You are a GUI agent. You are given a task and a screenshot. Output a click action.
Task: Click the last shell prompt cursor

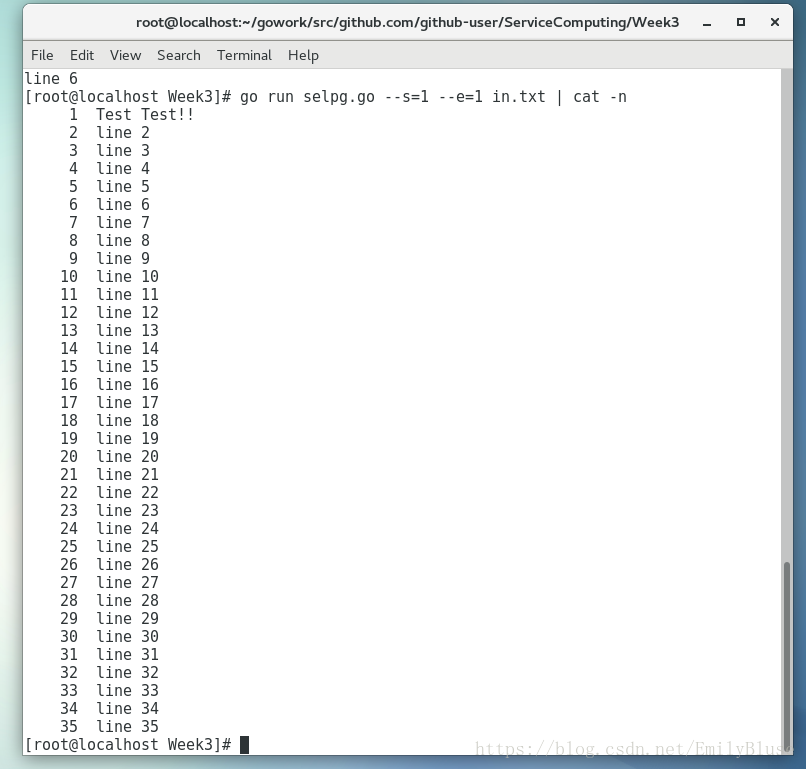[244, 745]
